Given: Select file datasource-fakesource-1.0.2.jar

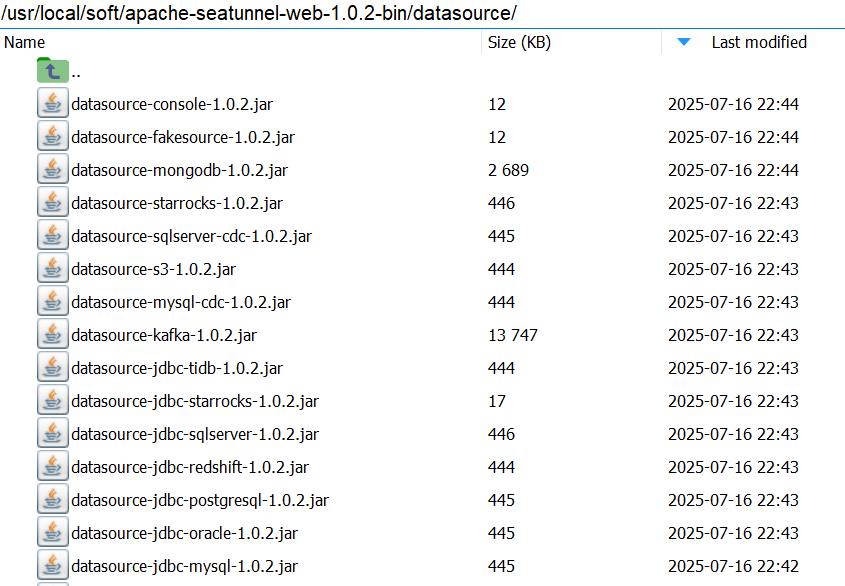Looking at the screenshot, I should pyautogui.click(x=183, y=137).
